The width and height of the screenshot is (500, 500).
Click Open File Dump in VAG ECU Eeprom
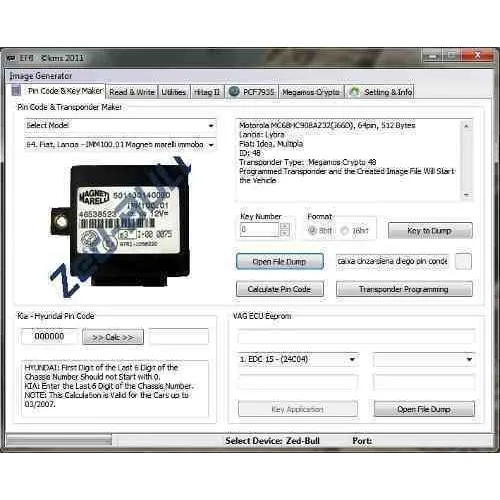(x=424, y=409)
